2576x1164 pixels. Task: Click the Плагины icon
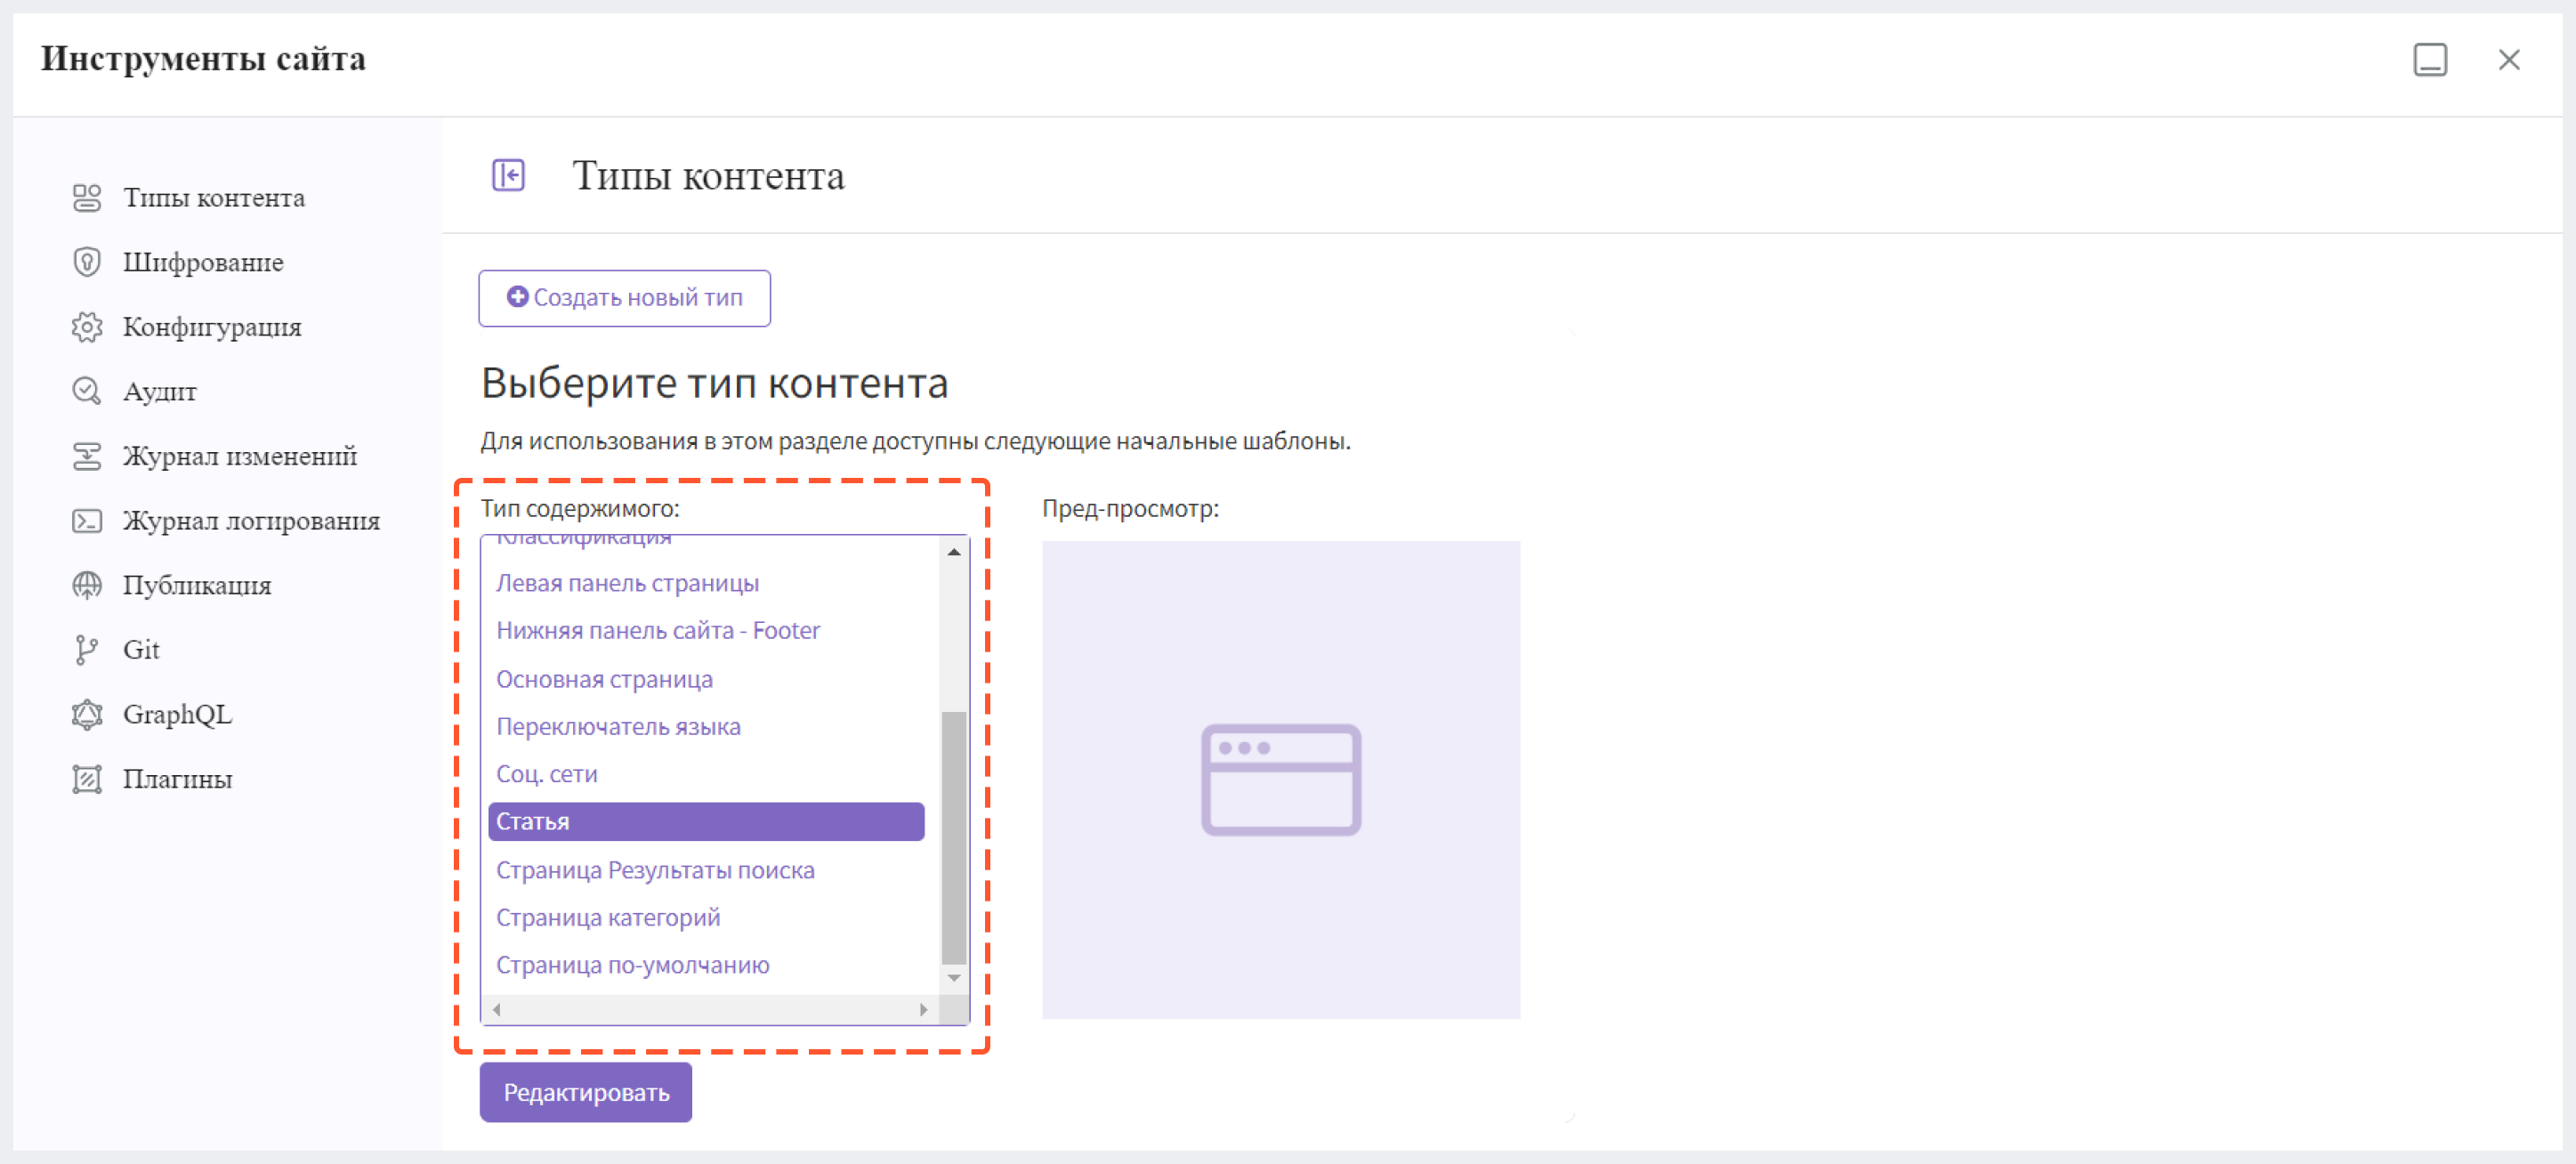coord(87,779)
